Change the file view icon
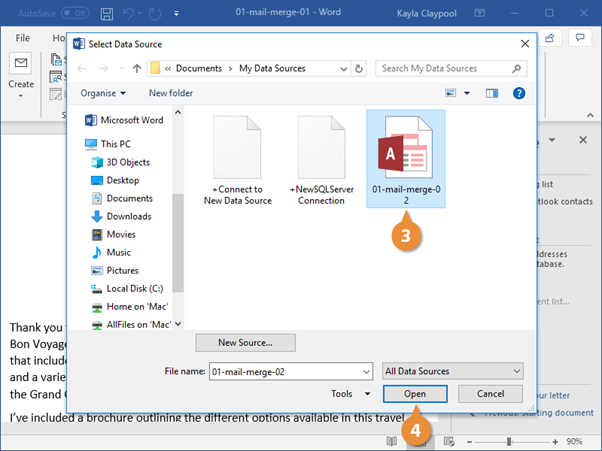This screenshot has width=602, height=451. (450, 93)
